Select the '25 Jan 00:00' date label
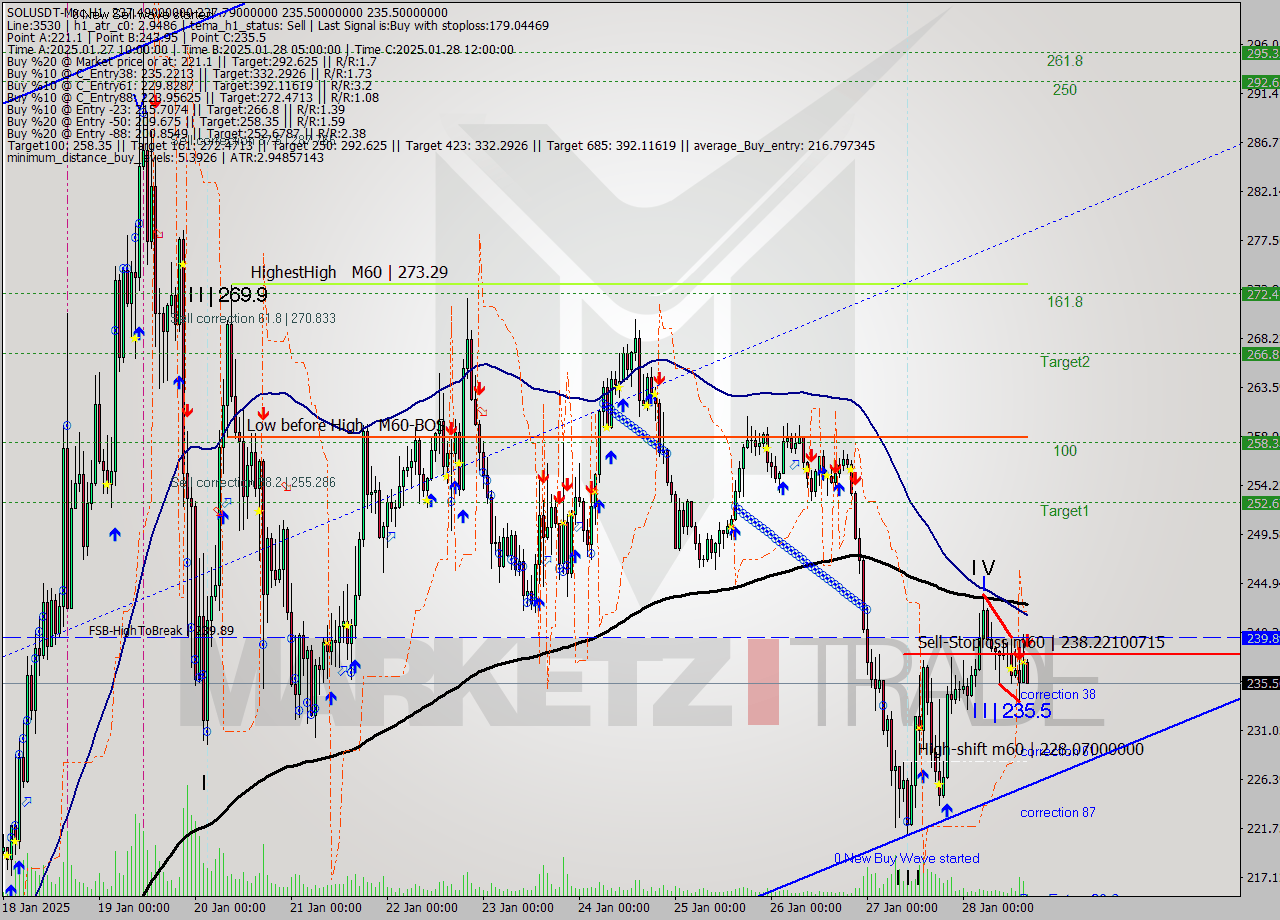 [711, 908]
